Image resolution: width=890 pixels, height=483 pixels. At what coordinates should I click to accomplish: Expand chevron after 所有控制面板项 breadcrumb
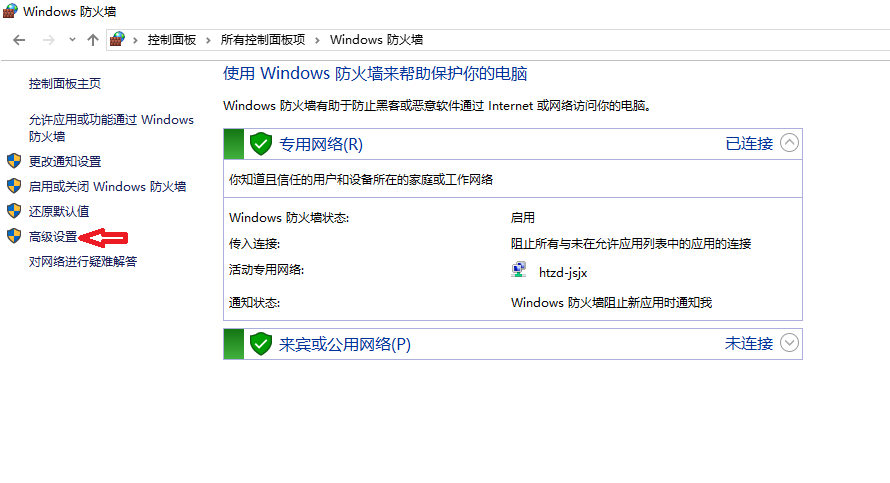317,40
